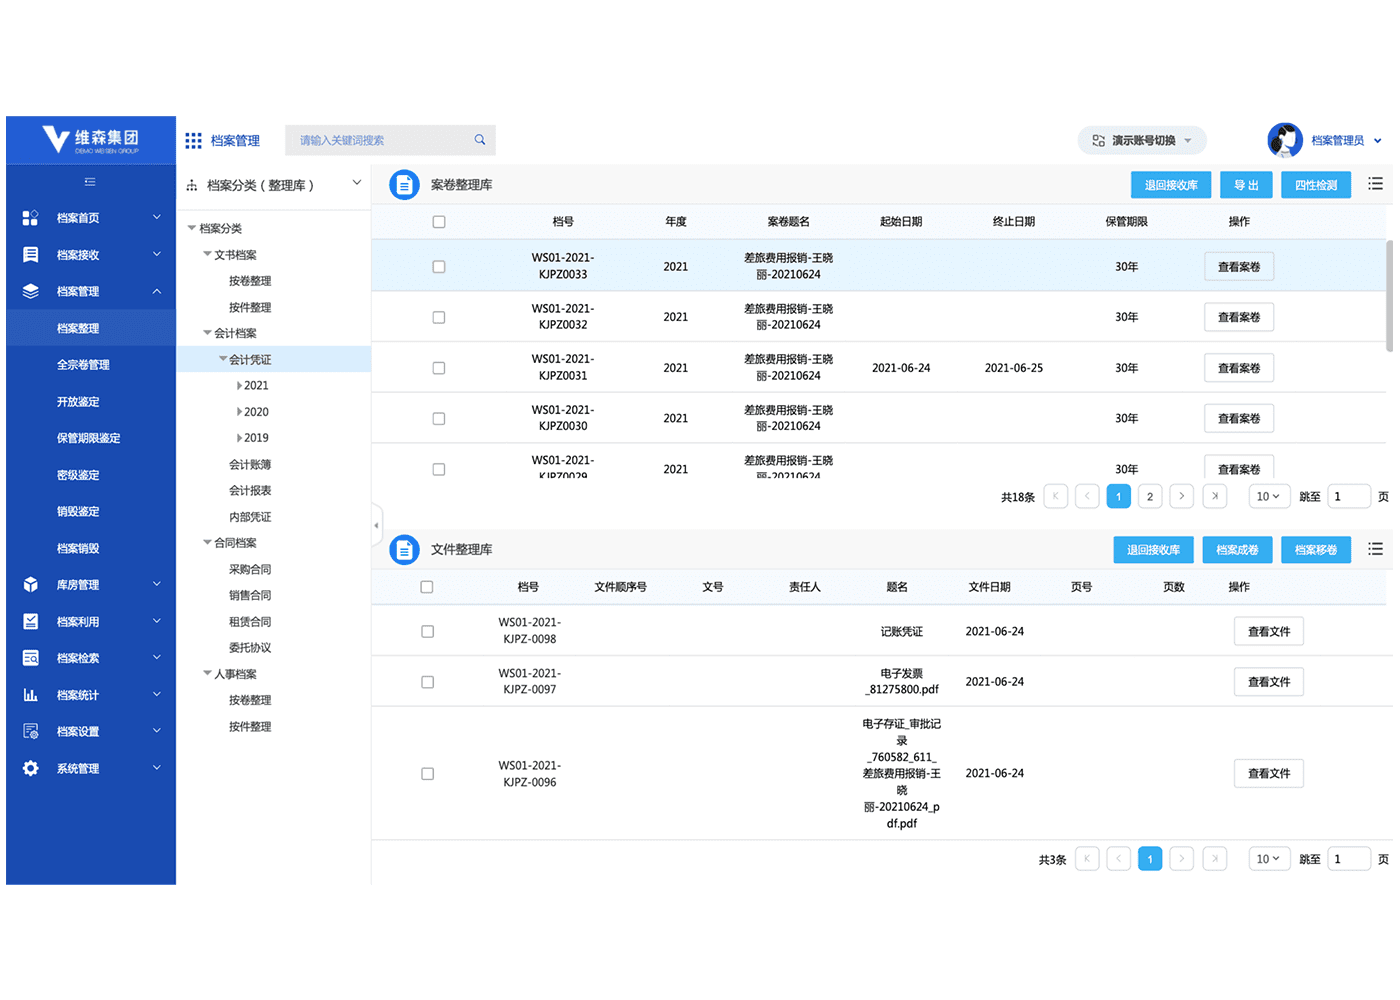Expand the 2019 tree node

pos(239,438)
